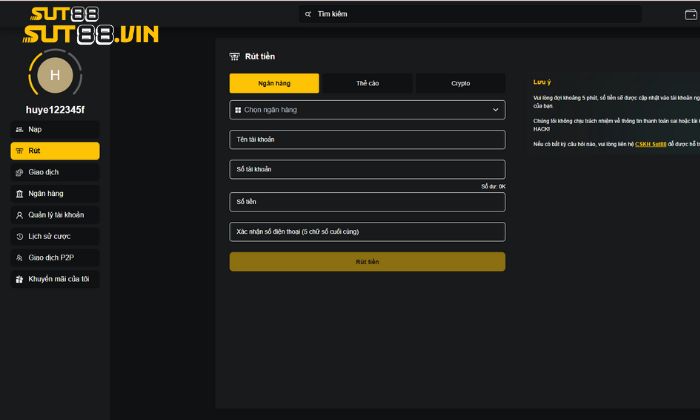Click the Giao dịch sidebar icon
700x420 pixels.
20,172
